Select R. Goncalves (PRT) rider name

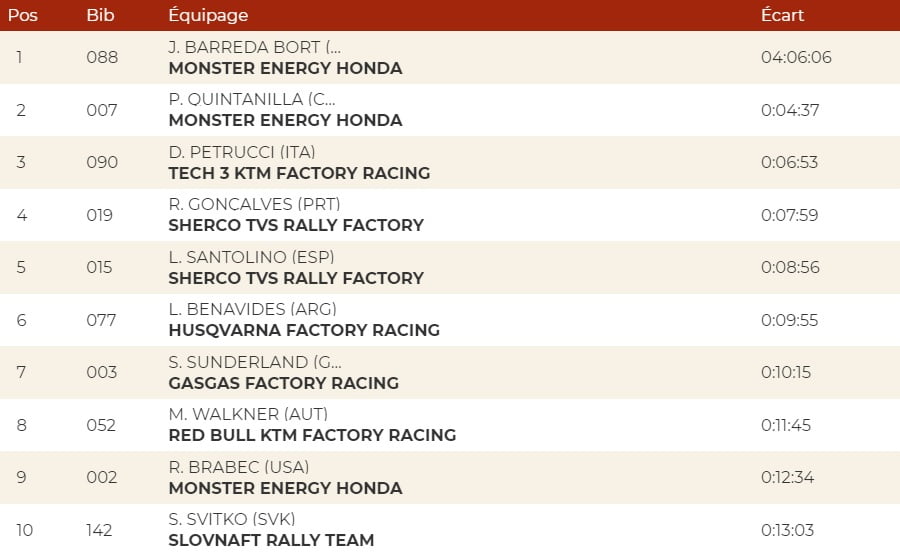tap(255, 204)
